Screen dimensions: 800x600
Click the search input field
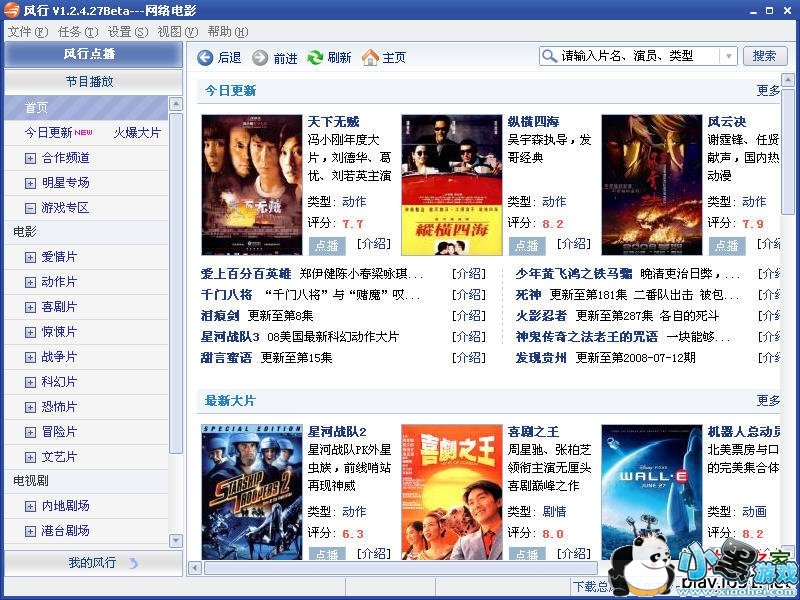coord(639,56)
